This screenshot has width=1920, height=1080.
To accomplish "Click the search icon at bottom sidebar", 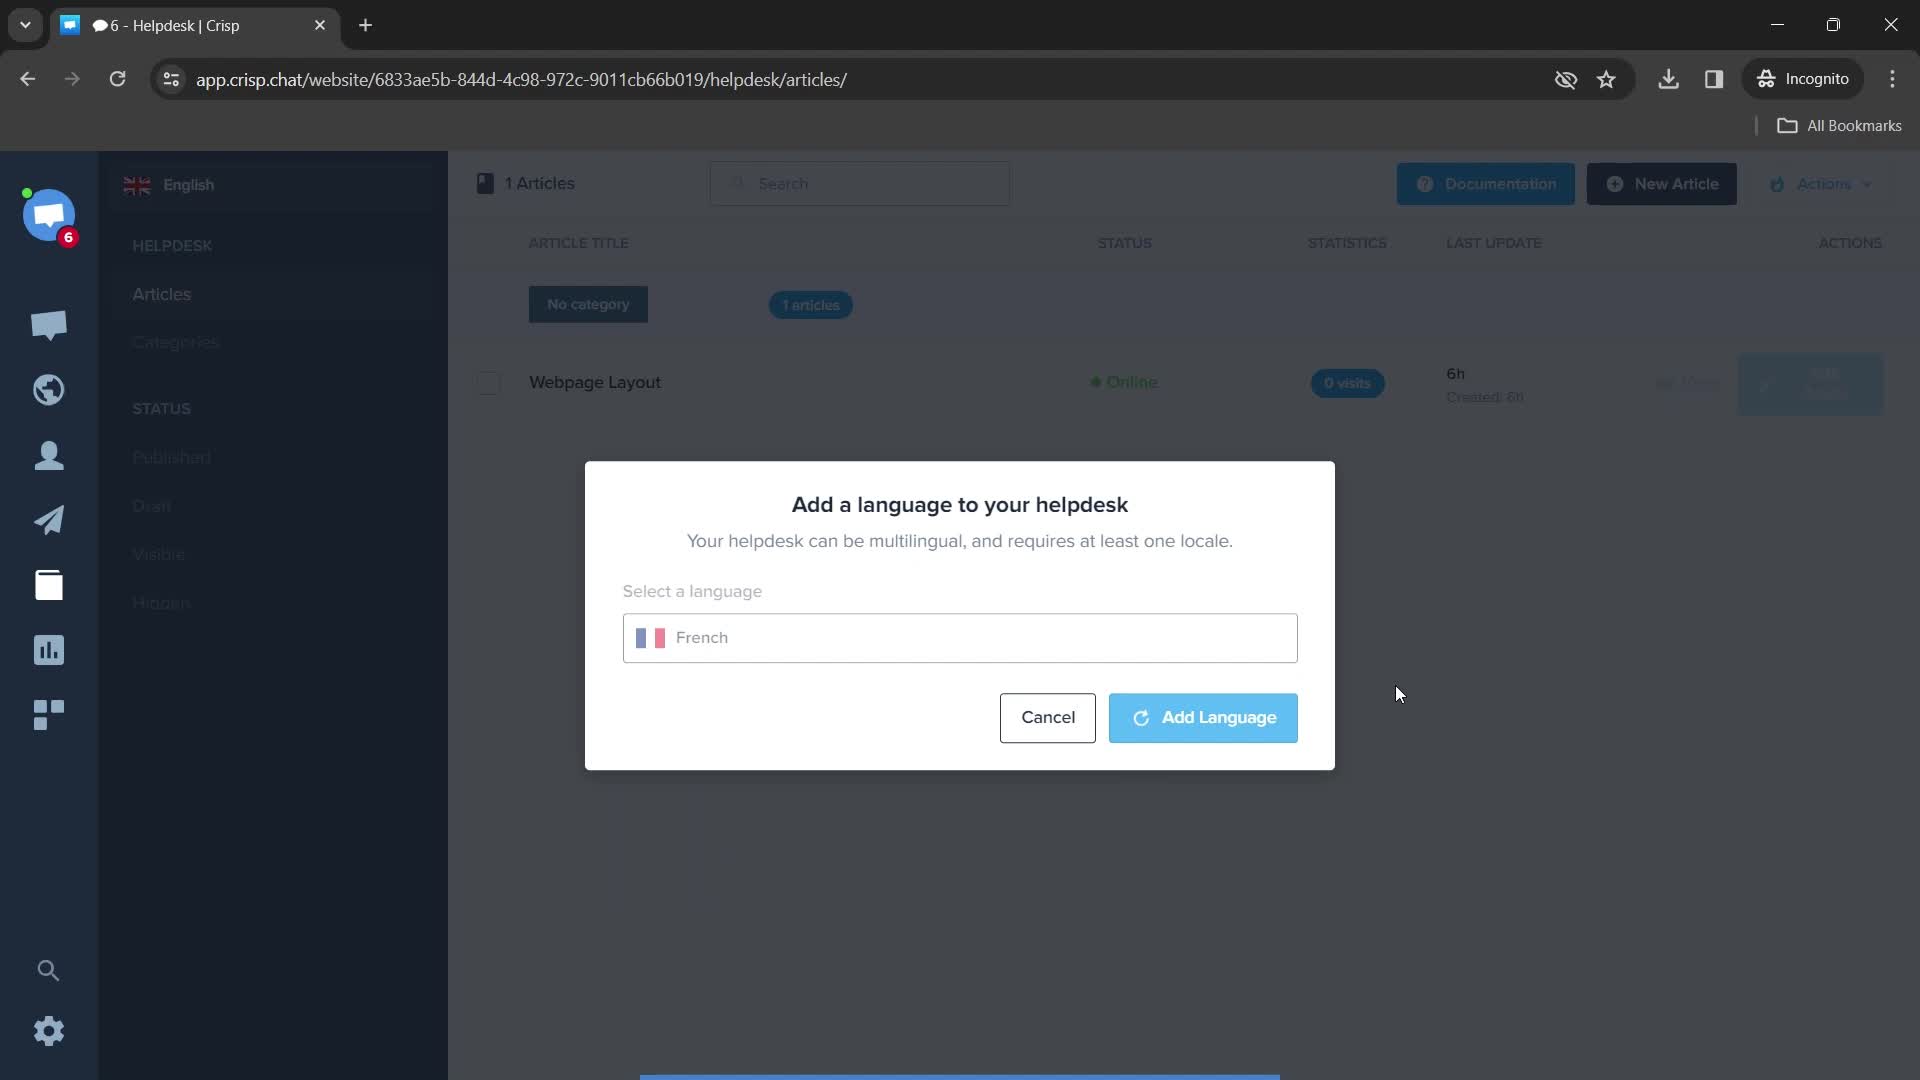I will (x=49, y=969).
